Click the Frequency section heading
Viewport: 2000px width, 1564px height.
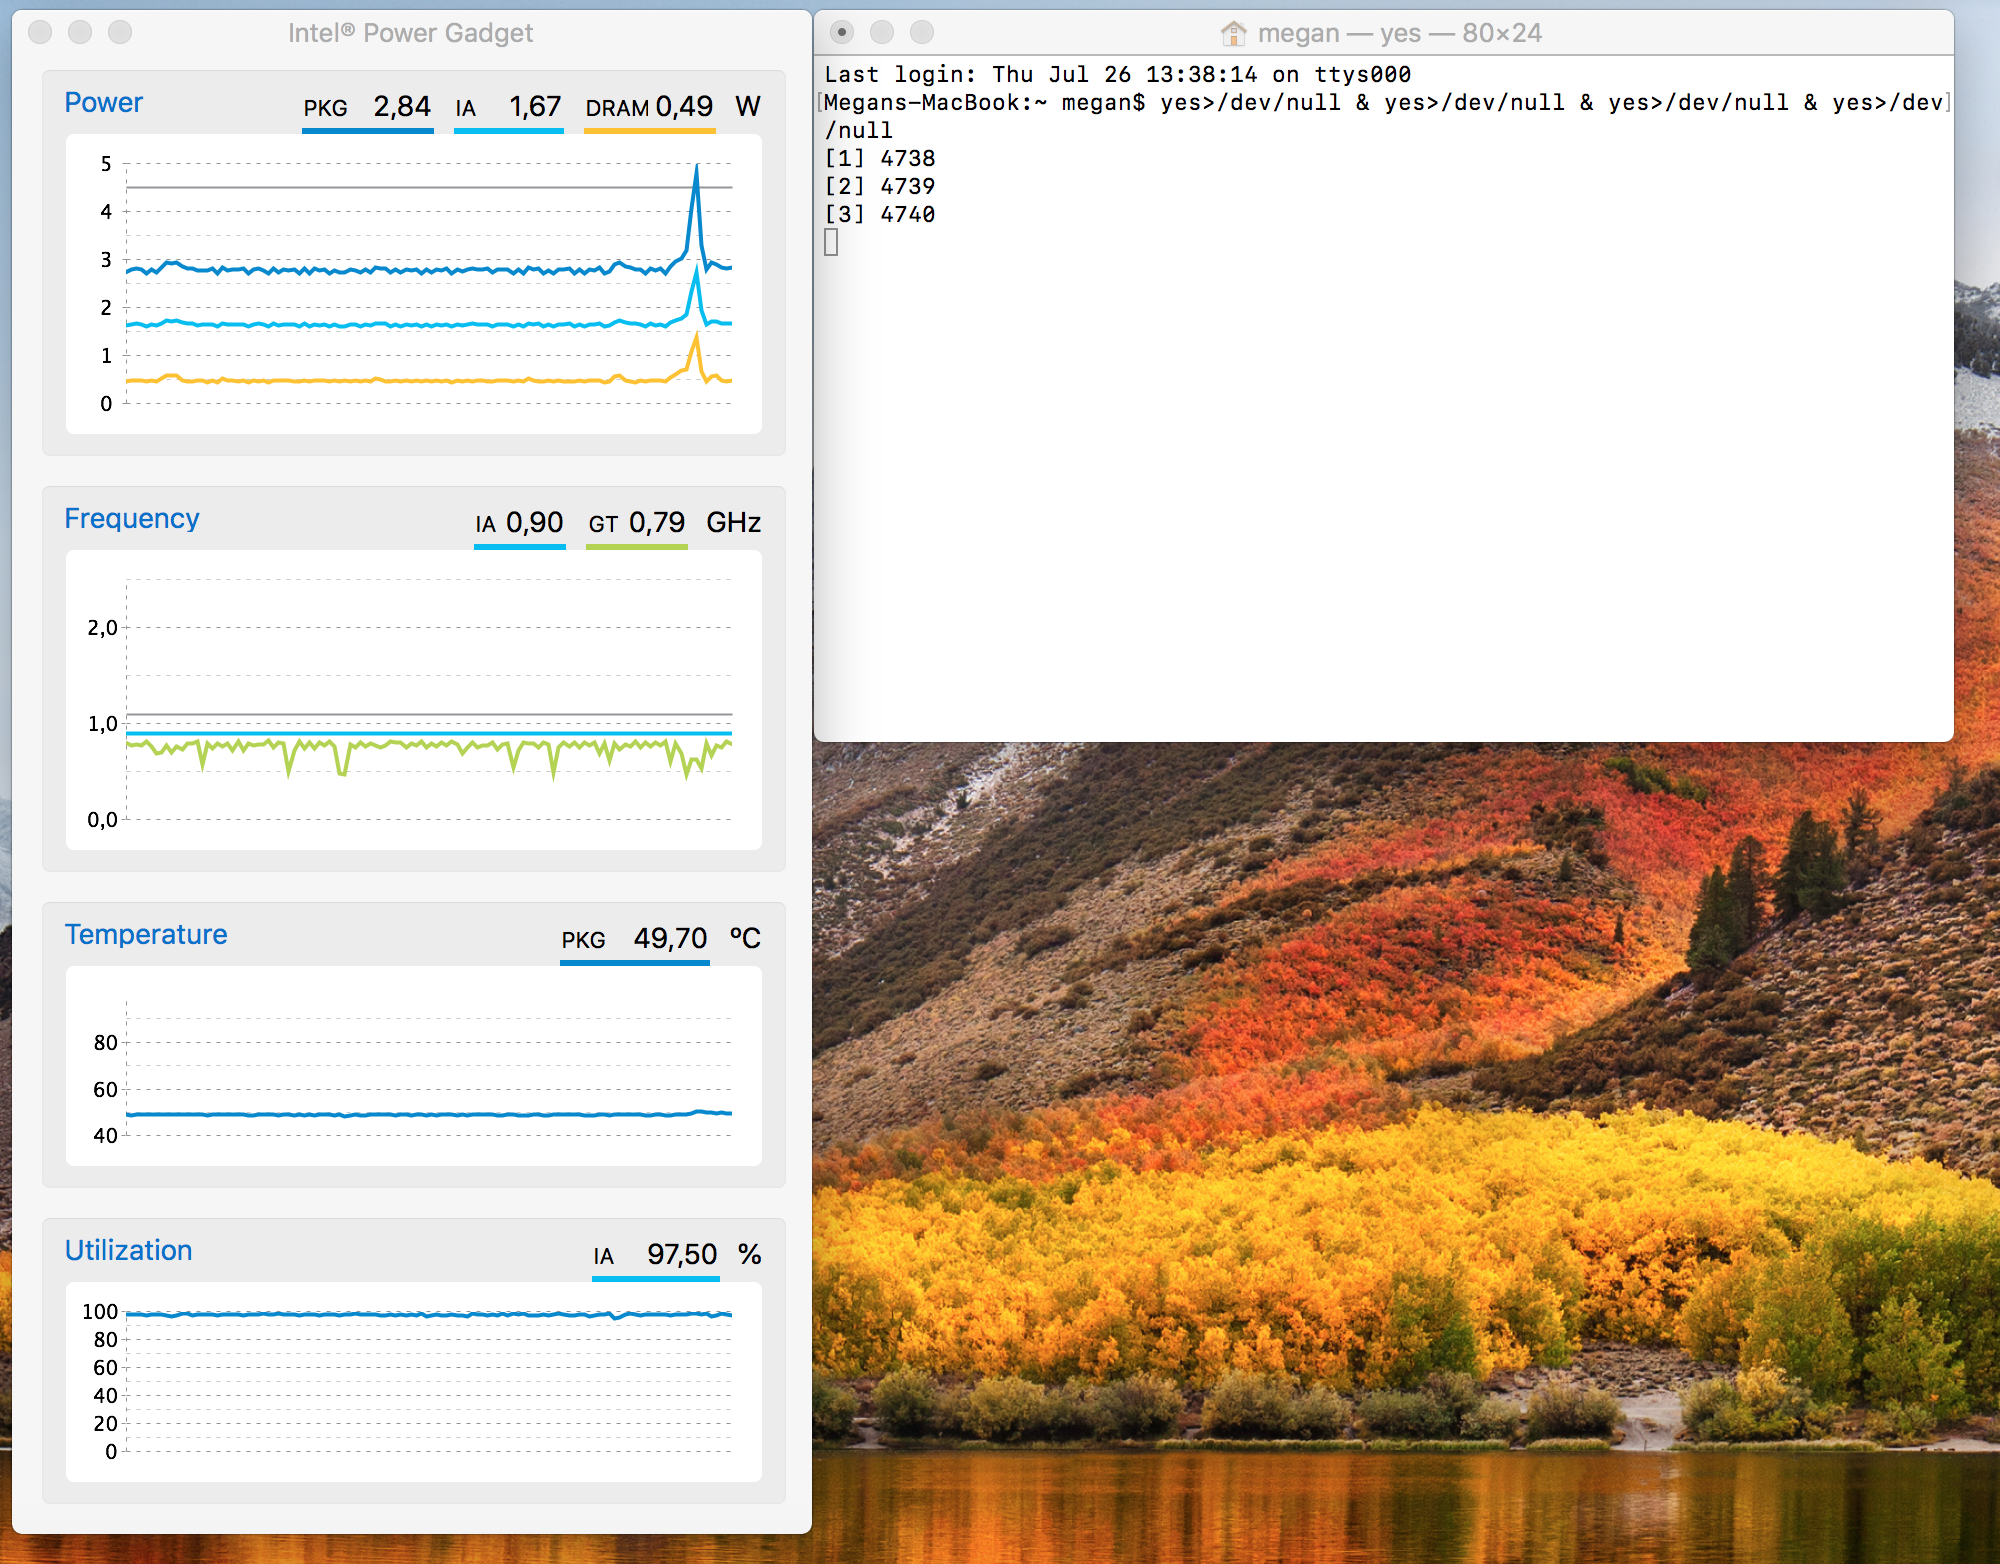[x=132, y=519]
